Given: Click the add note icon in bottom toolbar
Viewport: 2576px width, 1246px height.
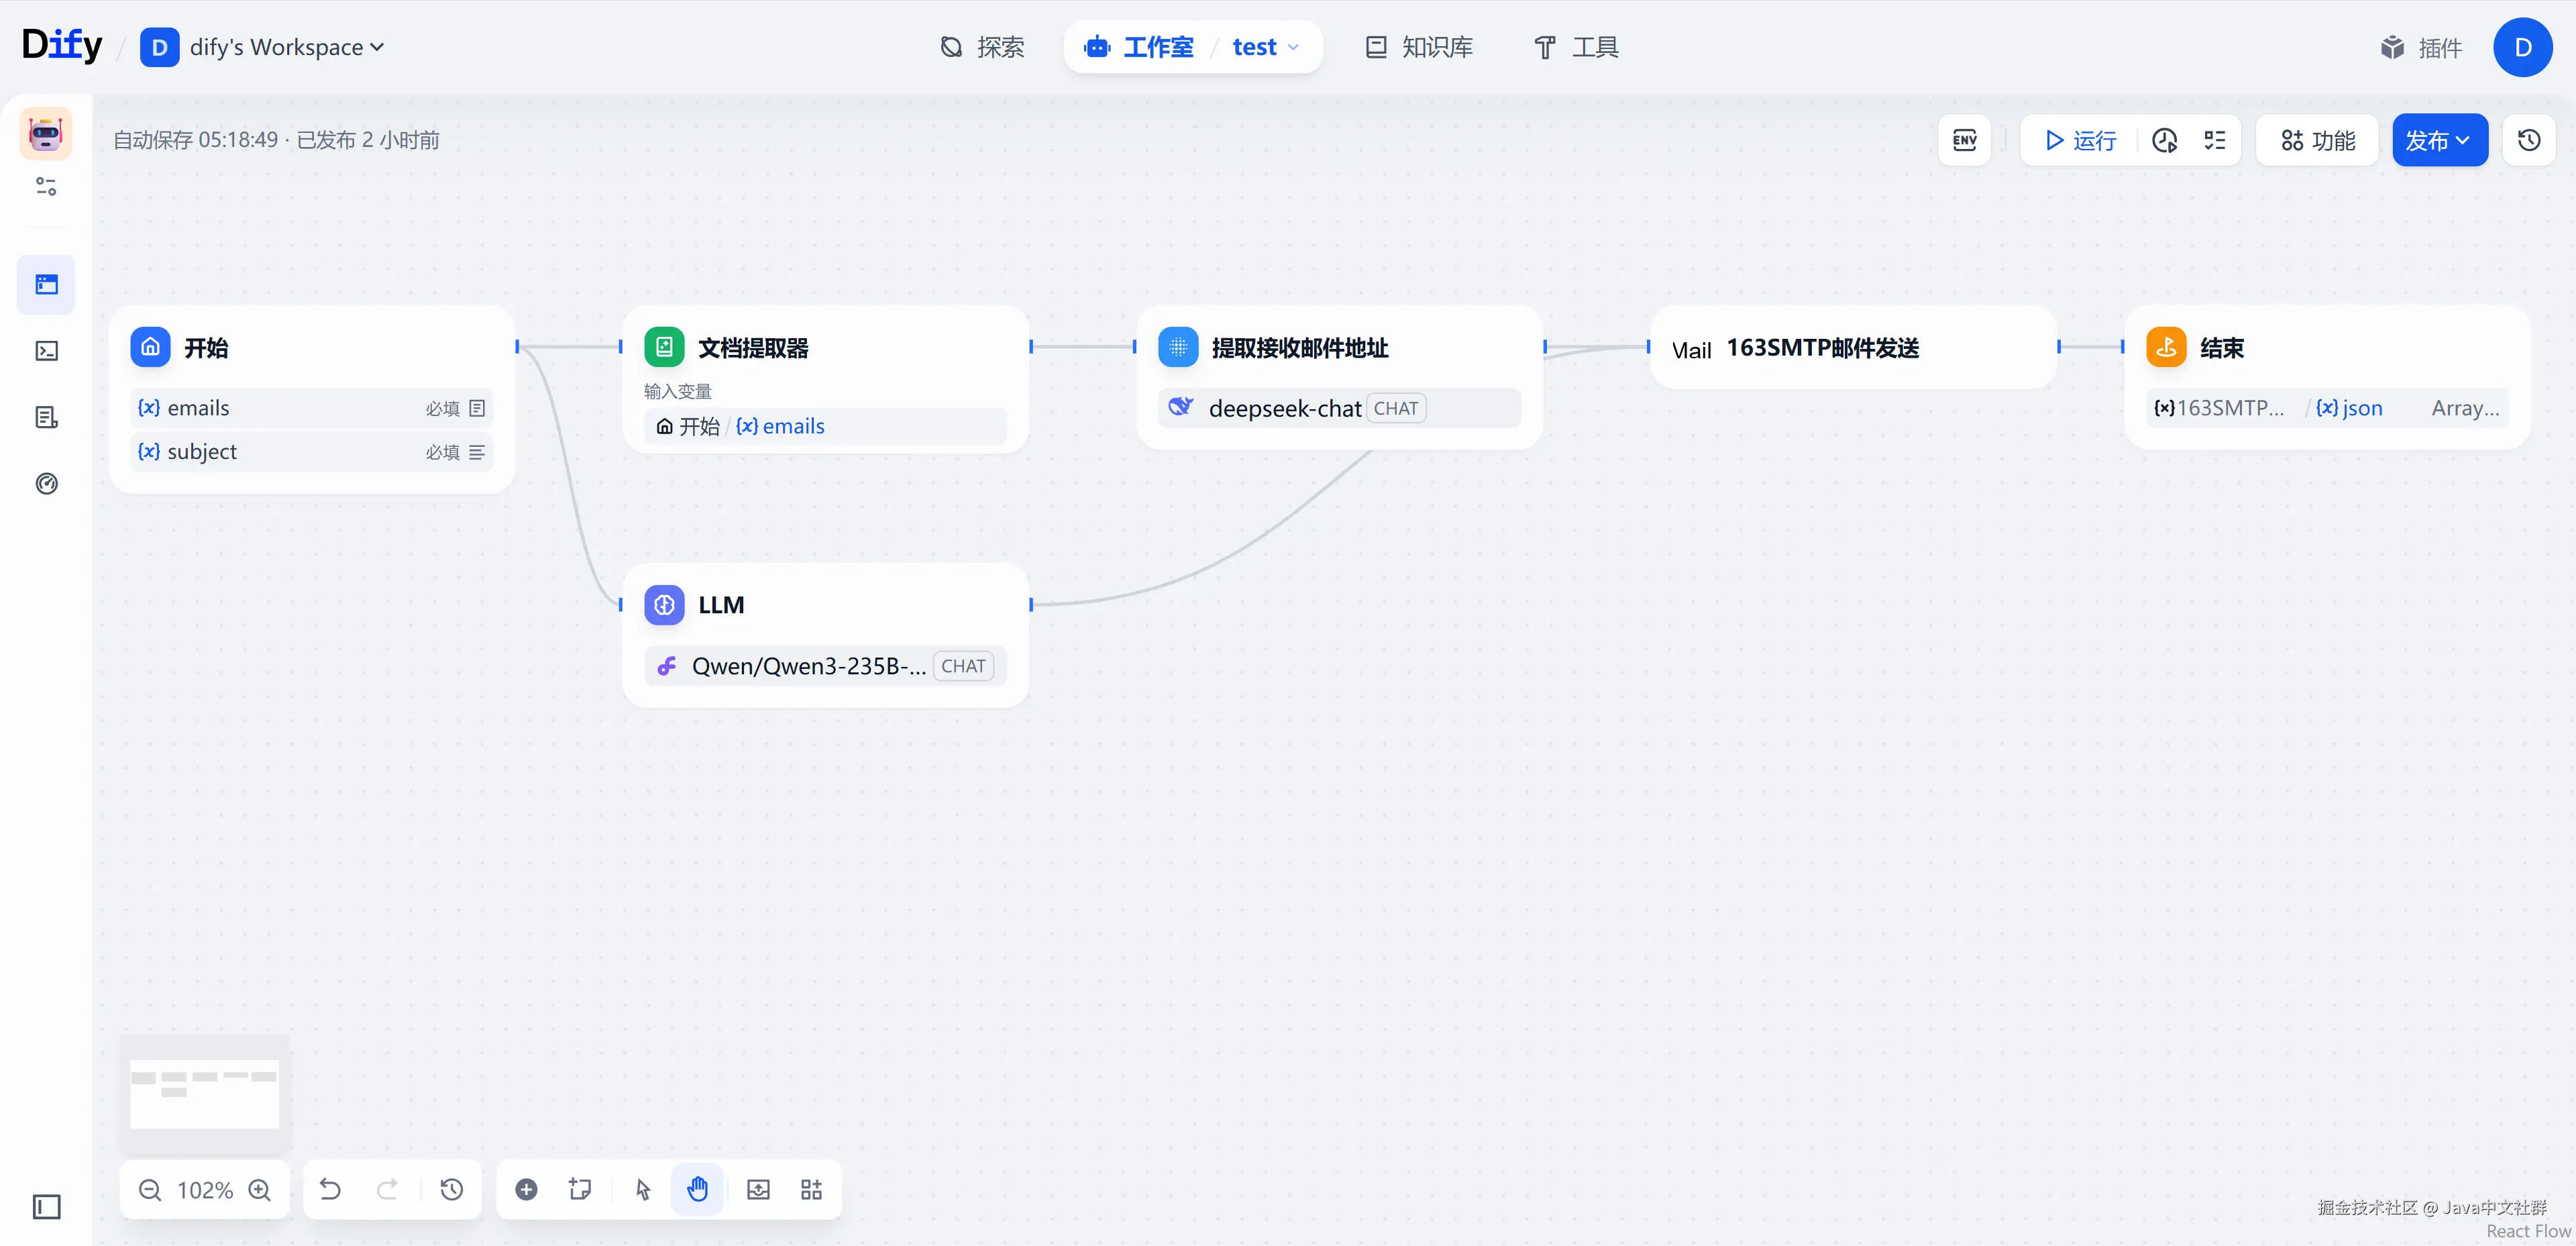Looking at the screenshot, I should point(580,1189).
